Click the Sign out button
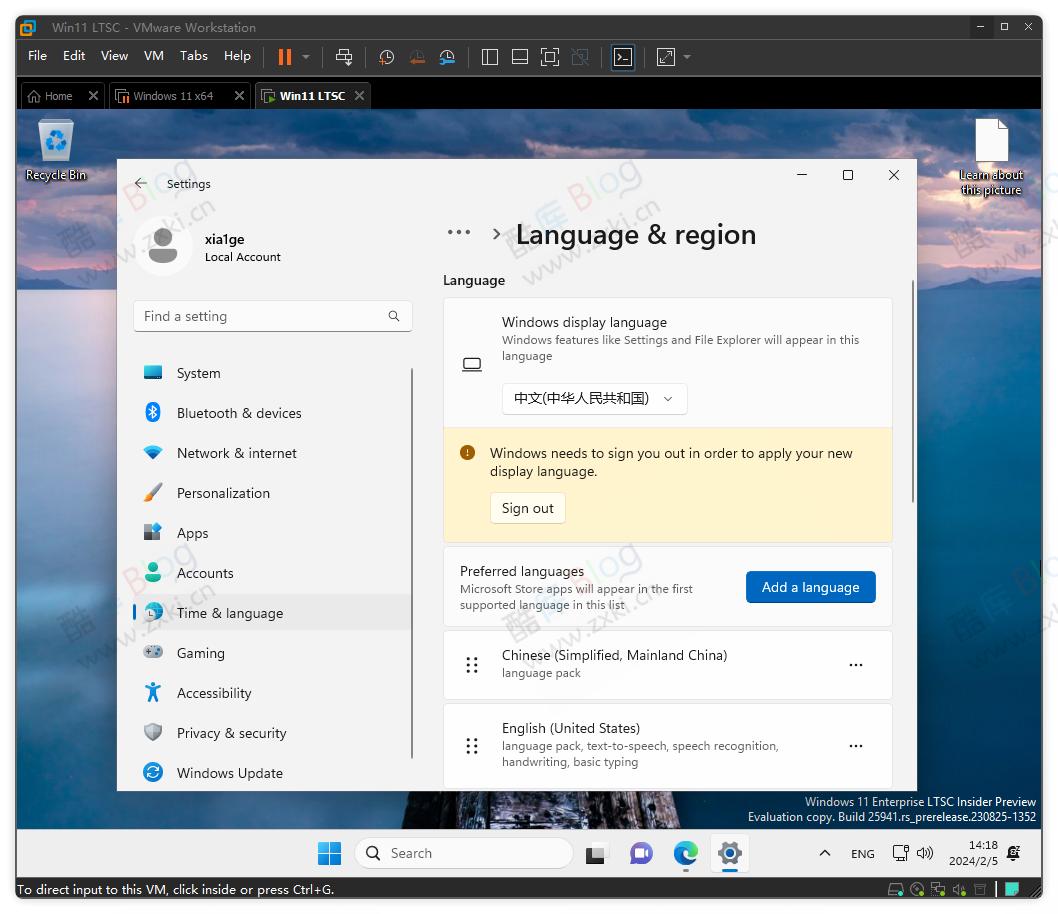The image size is (1058, 914). (x=527, y=508)
